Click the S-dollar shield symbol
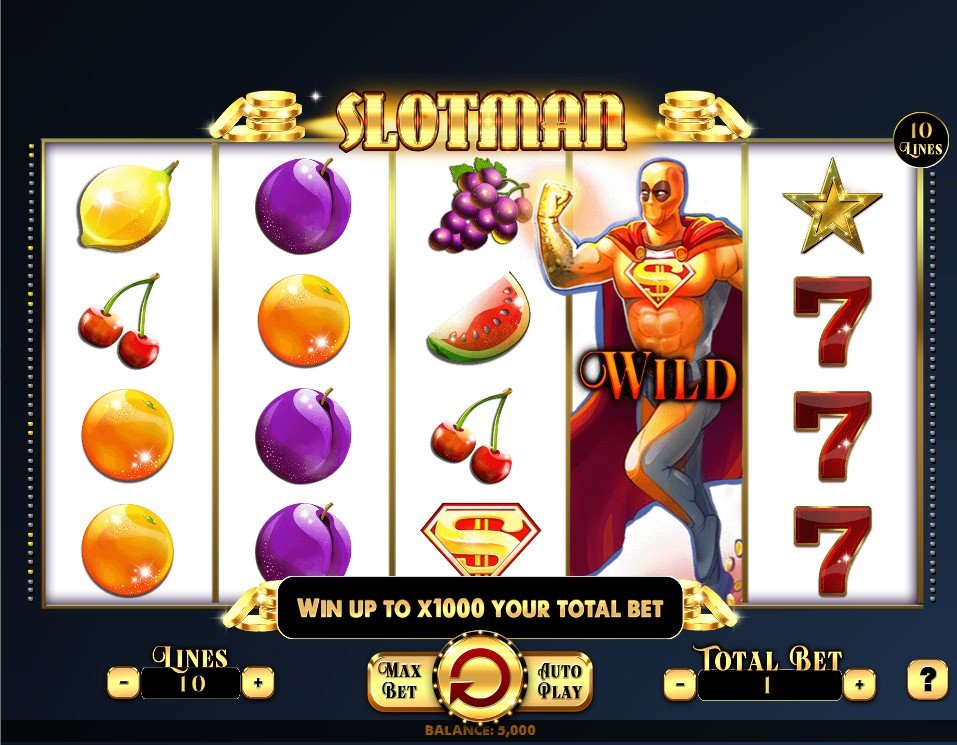This screenshot has width=957, height=745. click(x=480, y=539)
